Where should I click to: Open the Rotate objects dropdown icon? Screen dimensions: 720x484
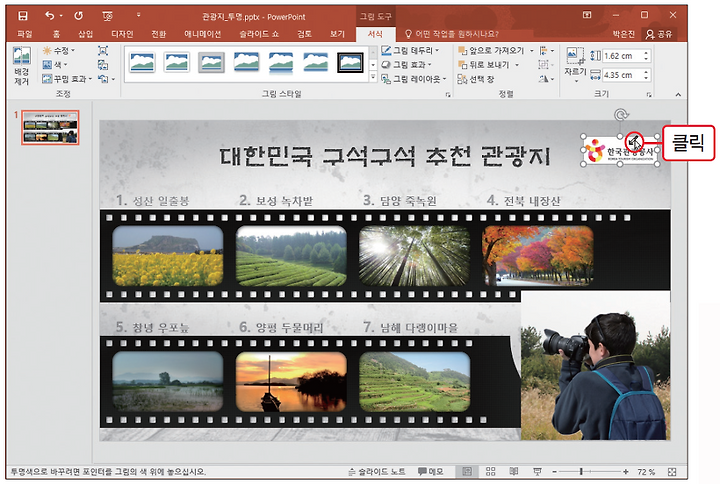point(546,79)
